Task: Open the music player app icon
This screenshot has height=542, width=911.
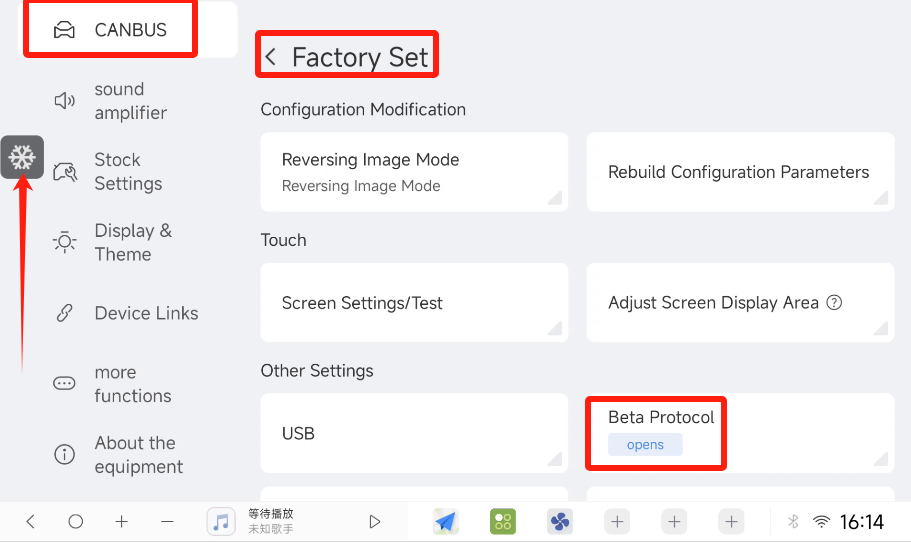Action: tap(221, 521)
